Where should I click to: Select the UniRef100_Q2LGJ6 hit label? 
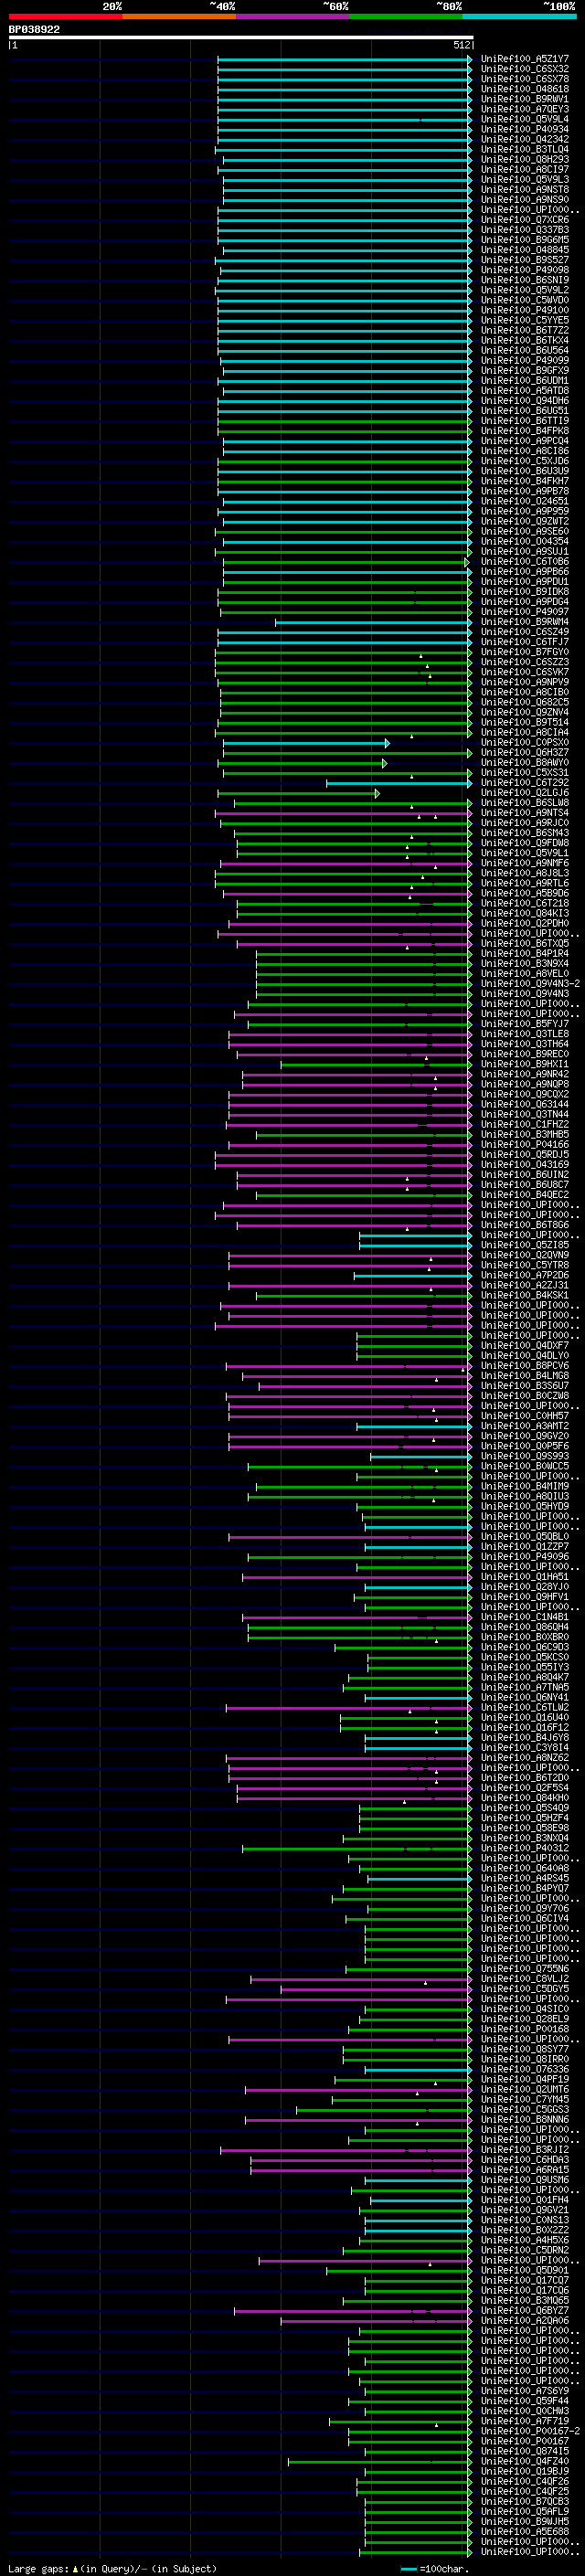[525, 793]
